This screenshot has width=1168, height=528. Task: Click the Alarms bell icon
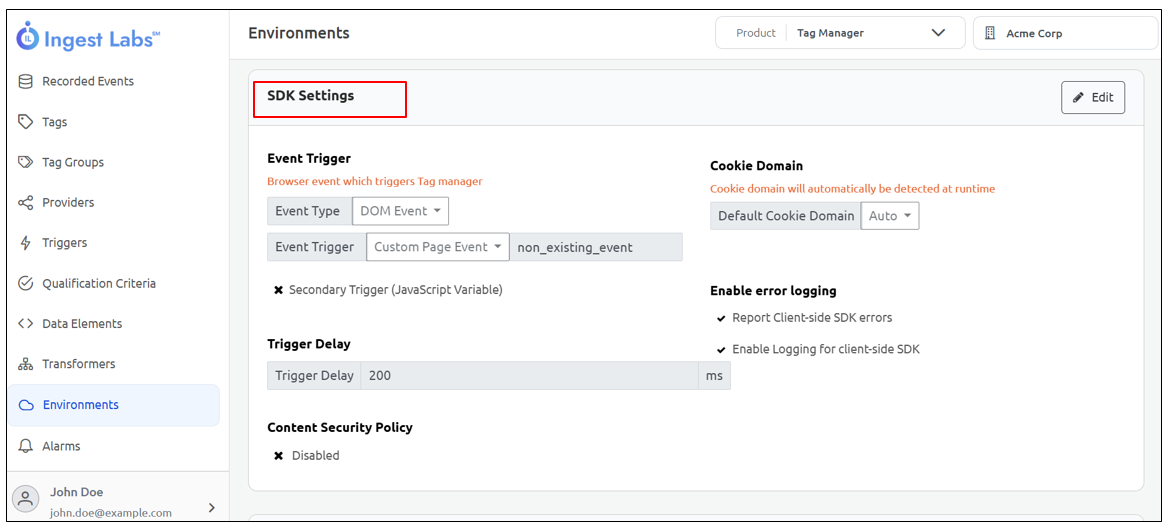[x=26, y=446]
